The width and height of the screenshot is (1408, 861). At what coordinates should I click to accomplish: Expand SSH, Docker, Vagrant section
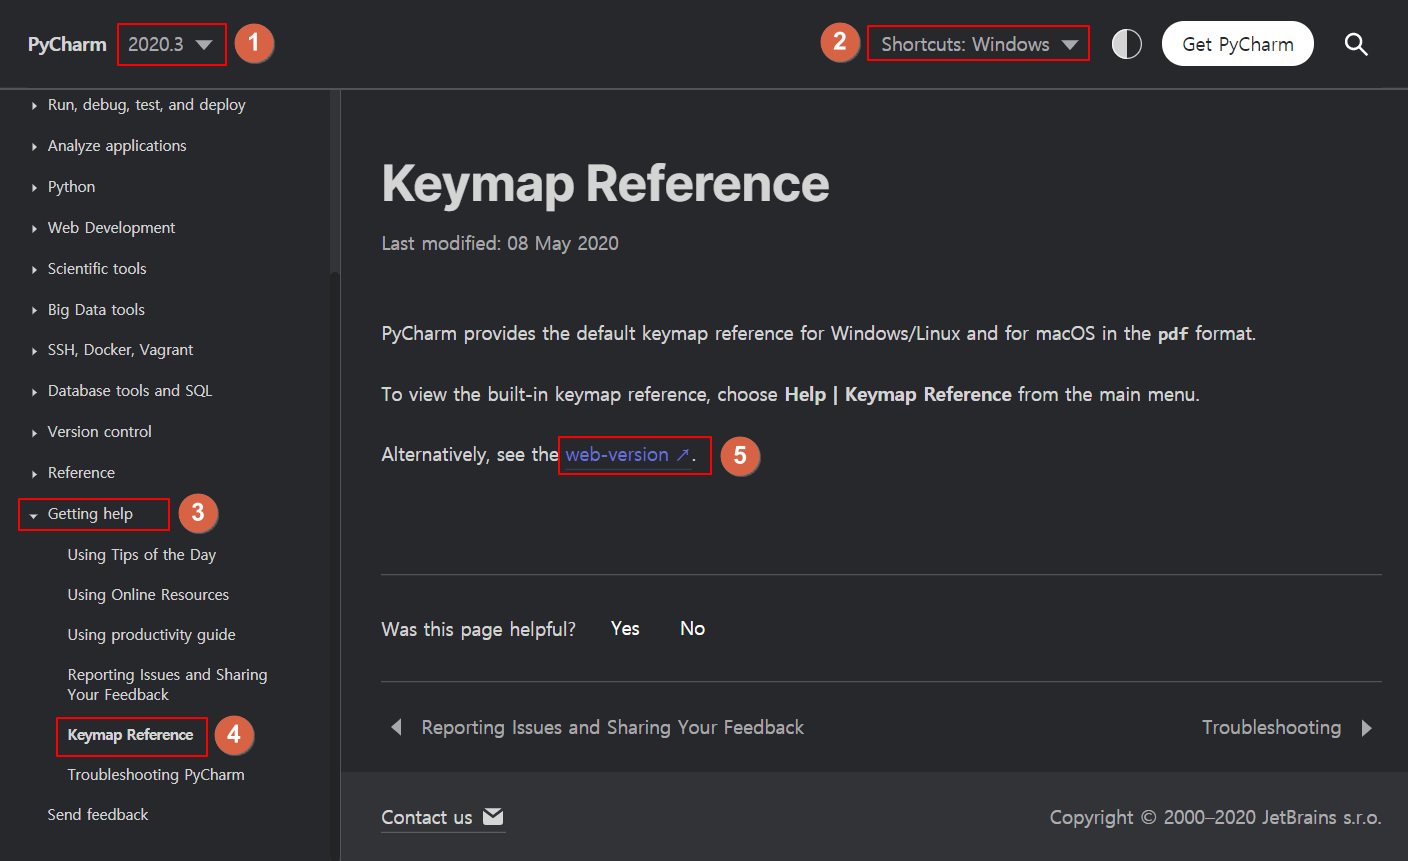120,350
